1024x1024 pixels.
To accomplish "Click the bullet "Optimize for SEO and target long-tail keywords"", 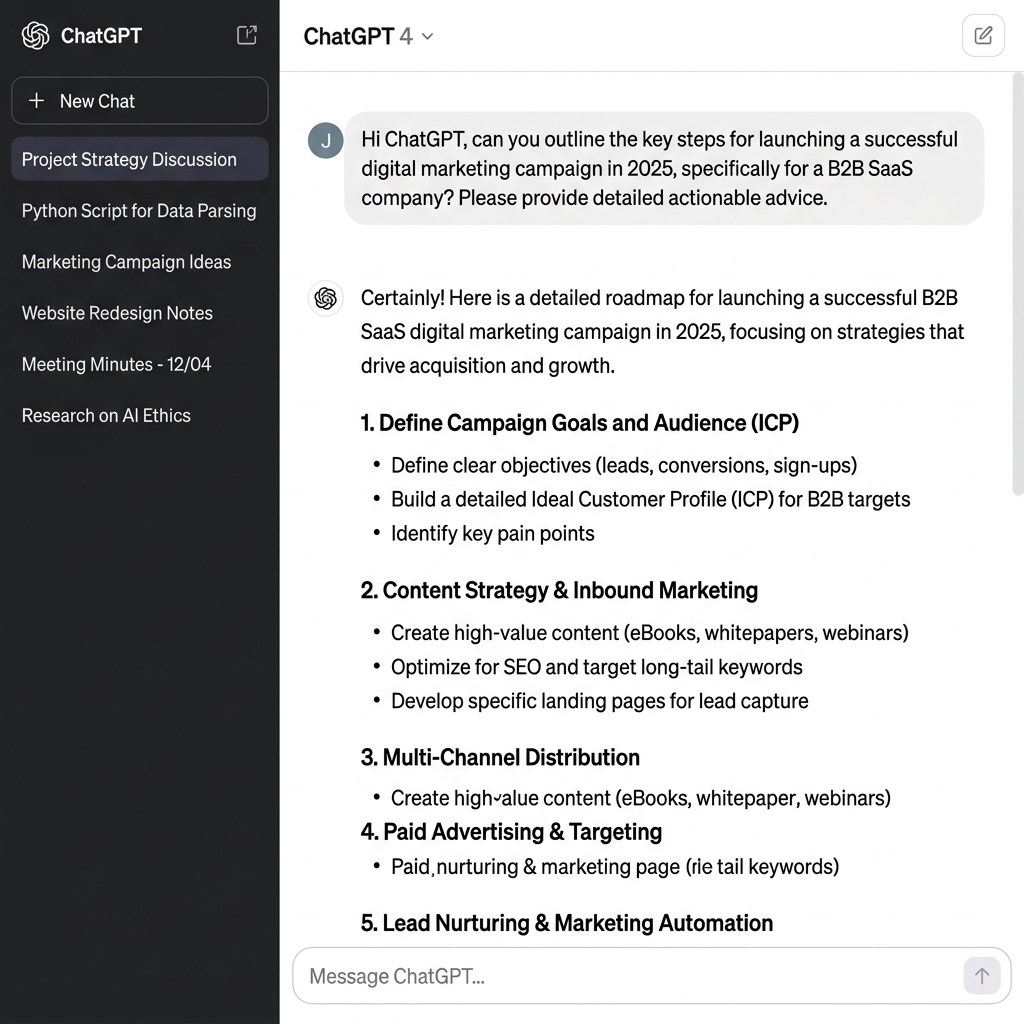I will [596, 667].
